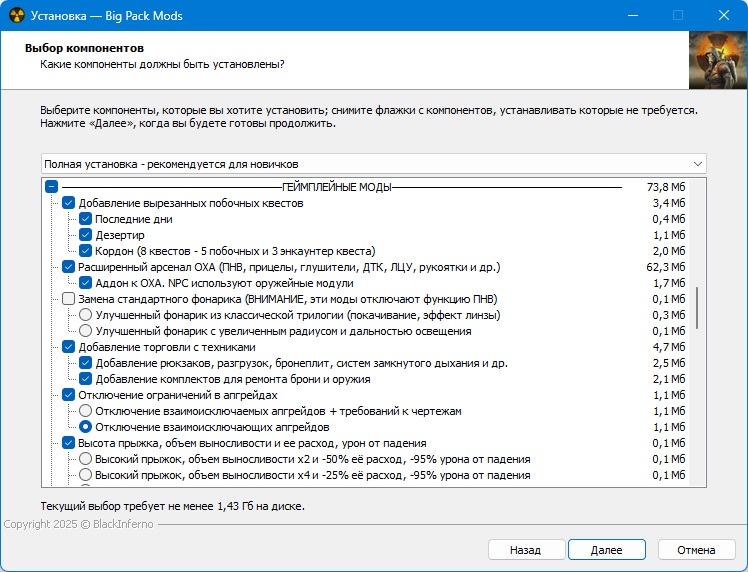Click the stalker artwork image in header
The width and height of the screenshot is (748, 572).
point(717,61)
